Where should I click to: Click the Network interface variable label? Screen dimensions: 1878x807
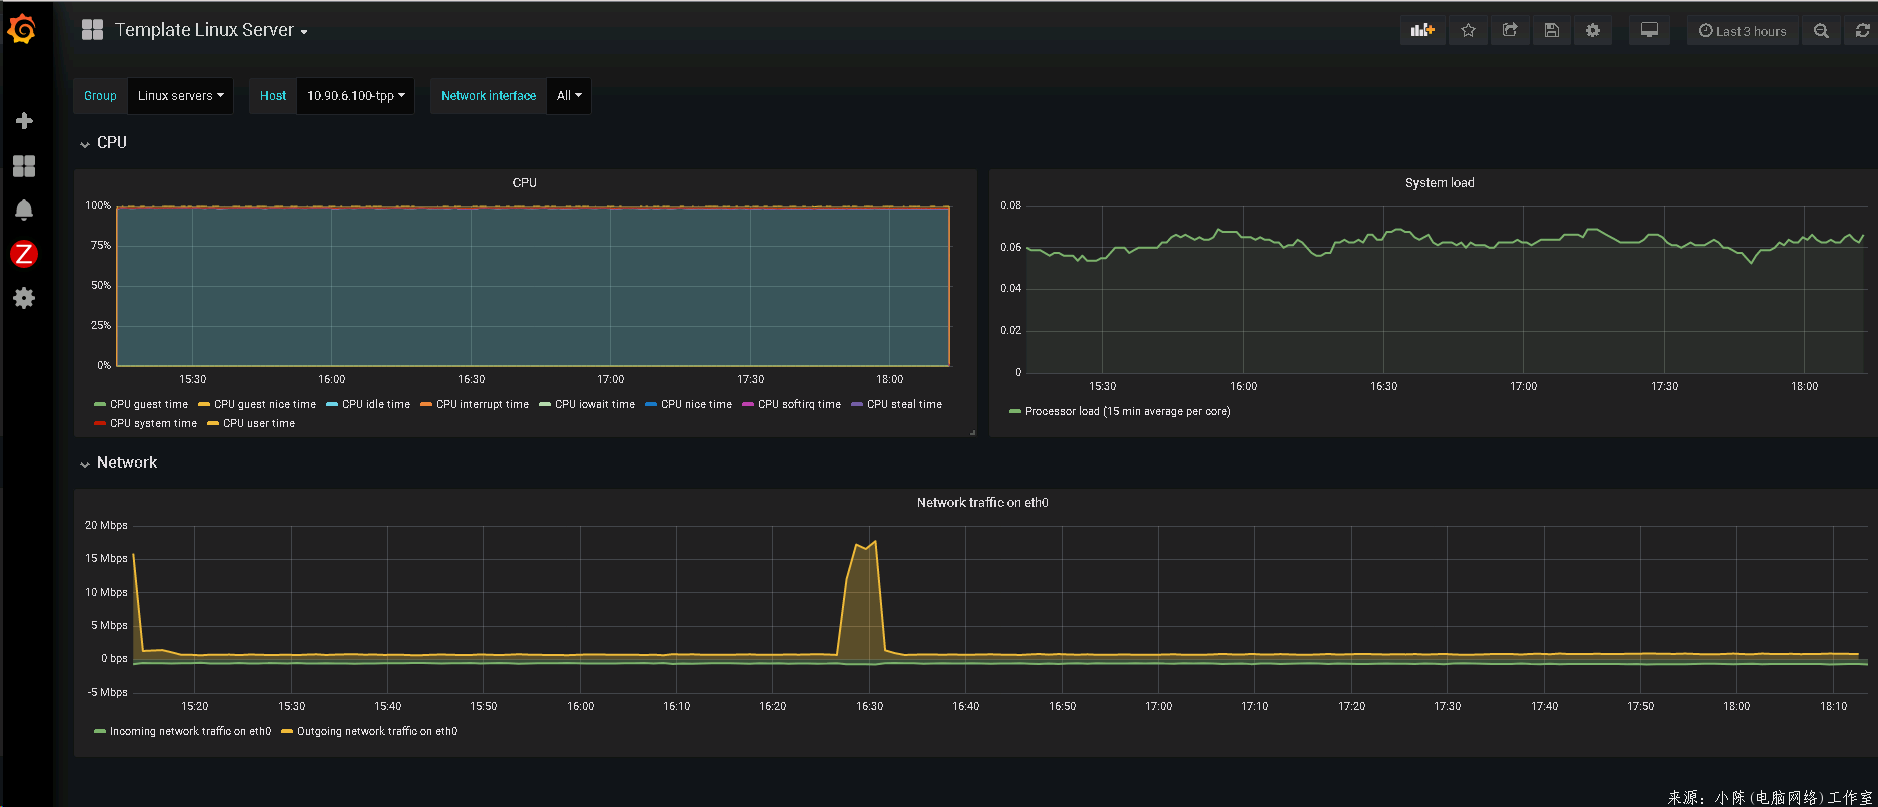[489, 96]
